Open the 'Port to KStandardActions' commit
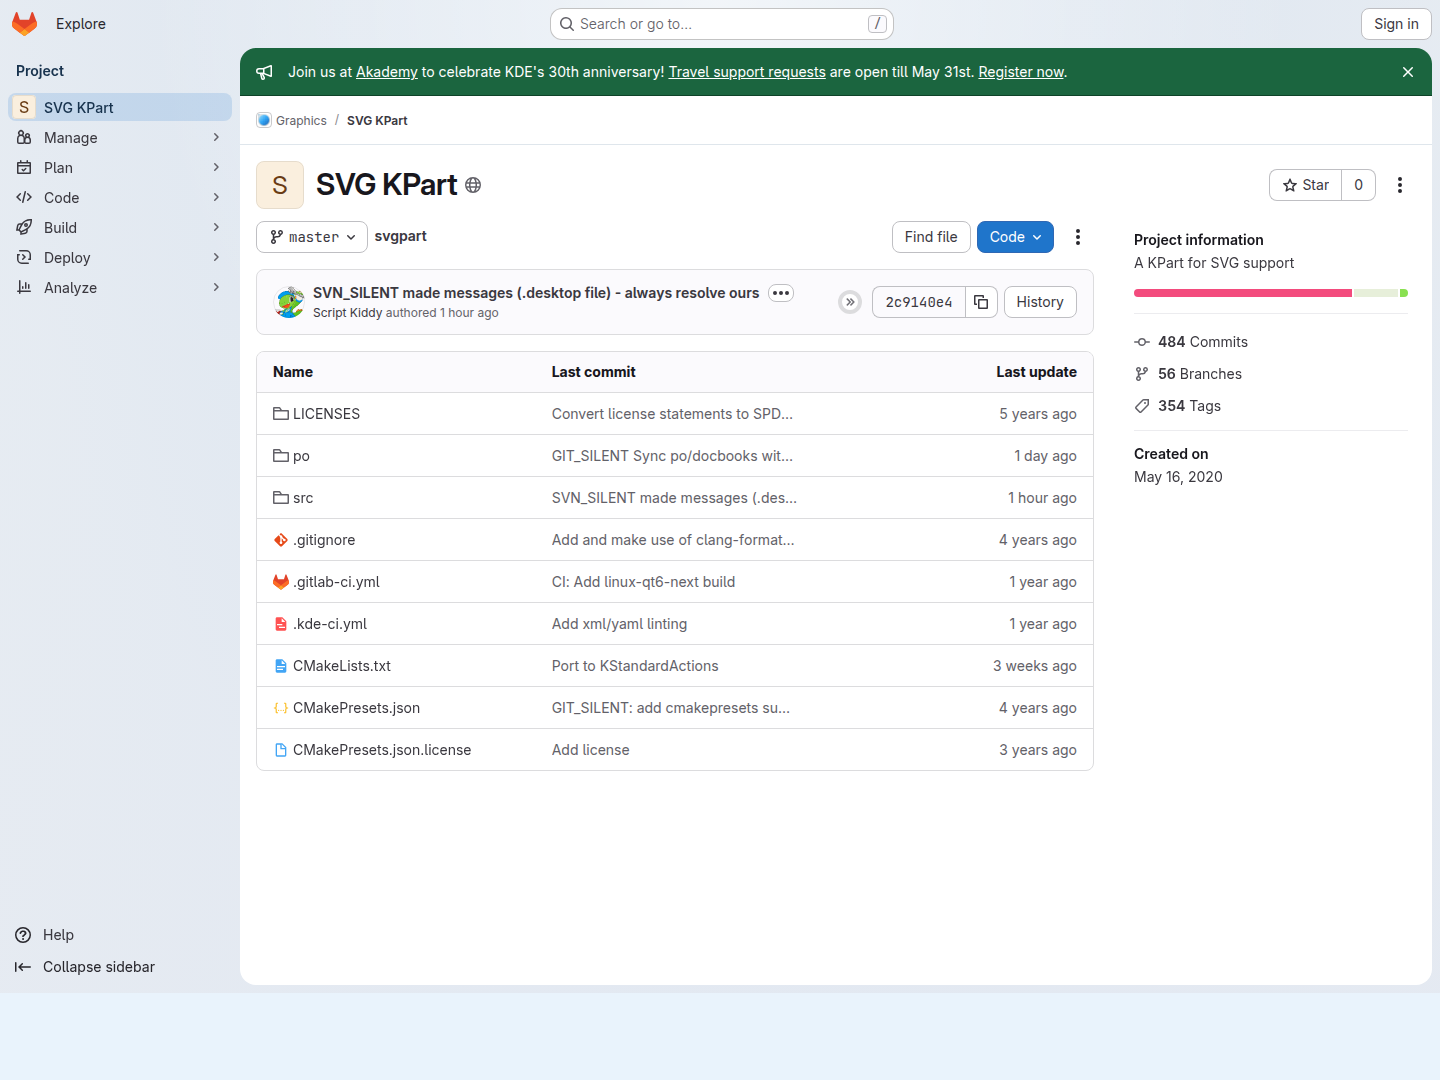Image resolution: width=1440 pixels, height=1080 pixels. coord(635,666)
